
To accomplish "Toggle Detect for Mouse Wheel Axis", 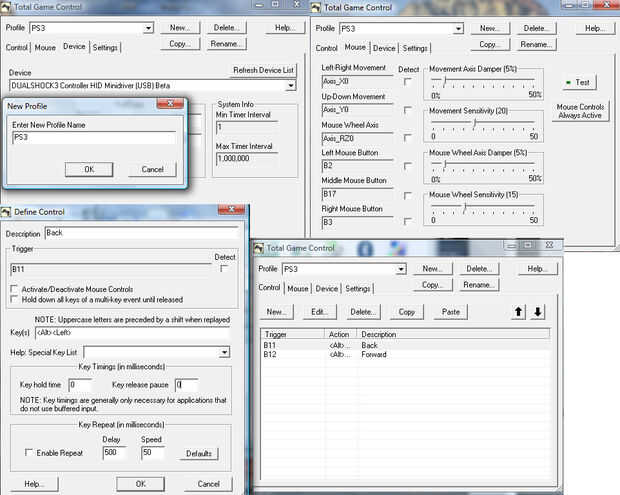I will coord(408,138).
